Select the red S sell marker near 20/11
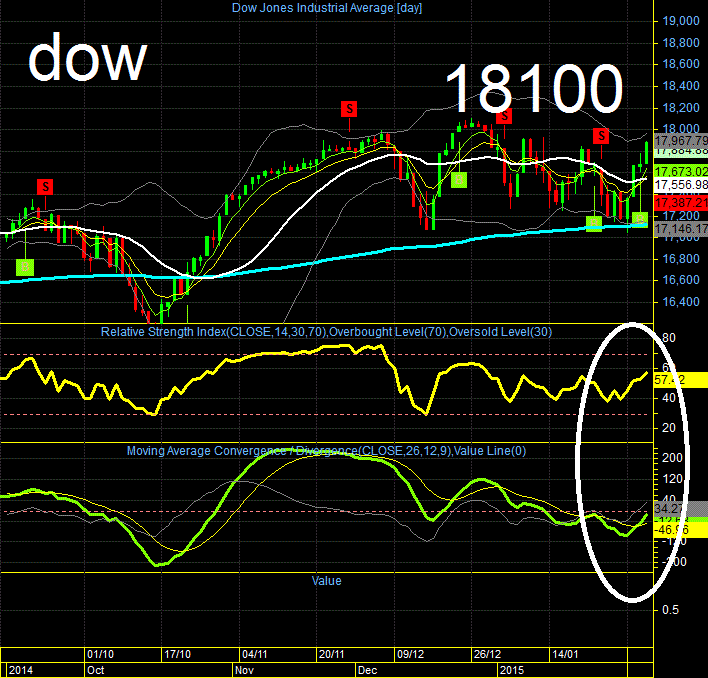708x678 pixels. (349, 109)
